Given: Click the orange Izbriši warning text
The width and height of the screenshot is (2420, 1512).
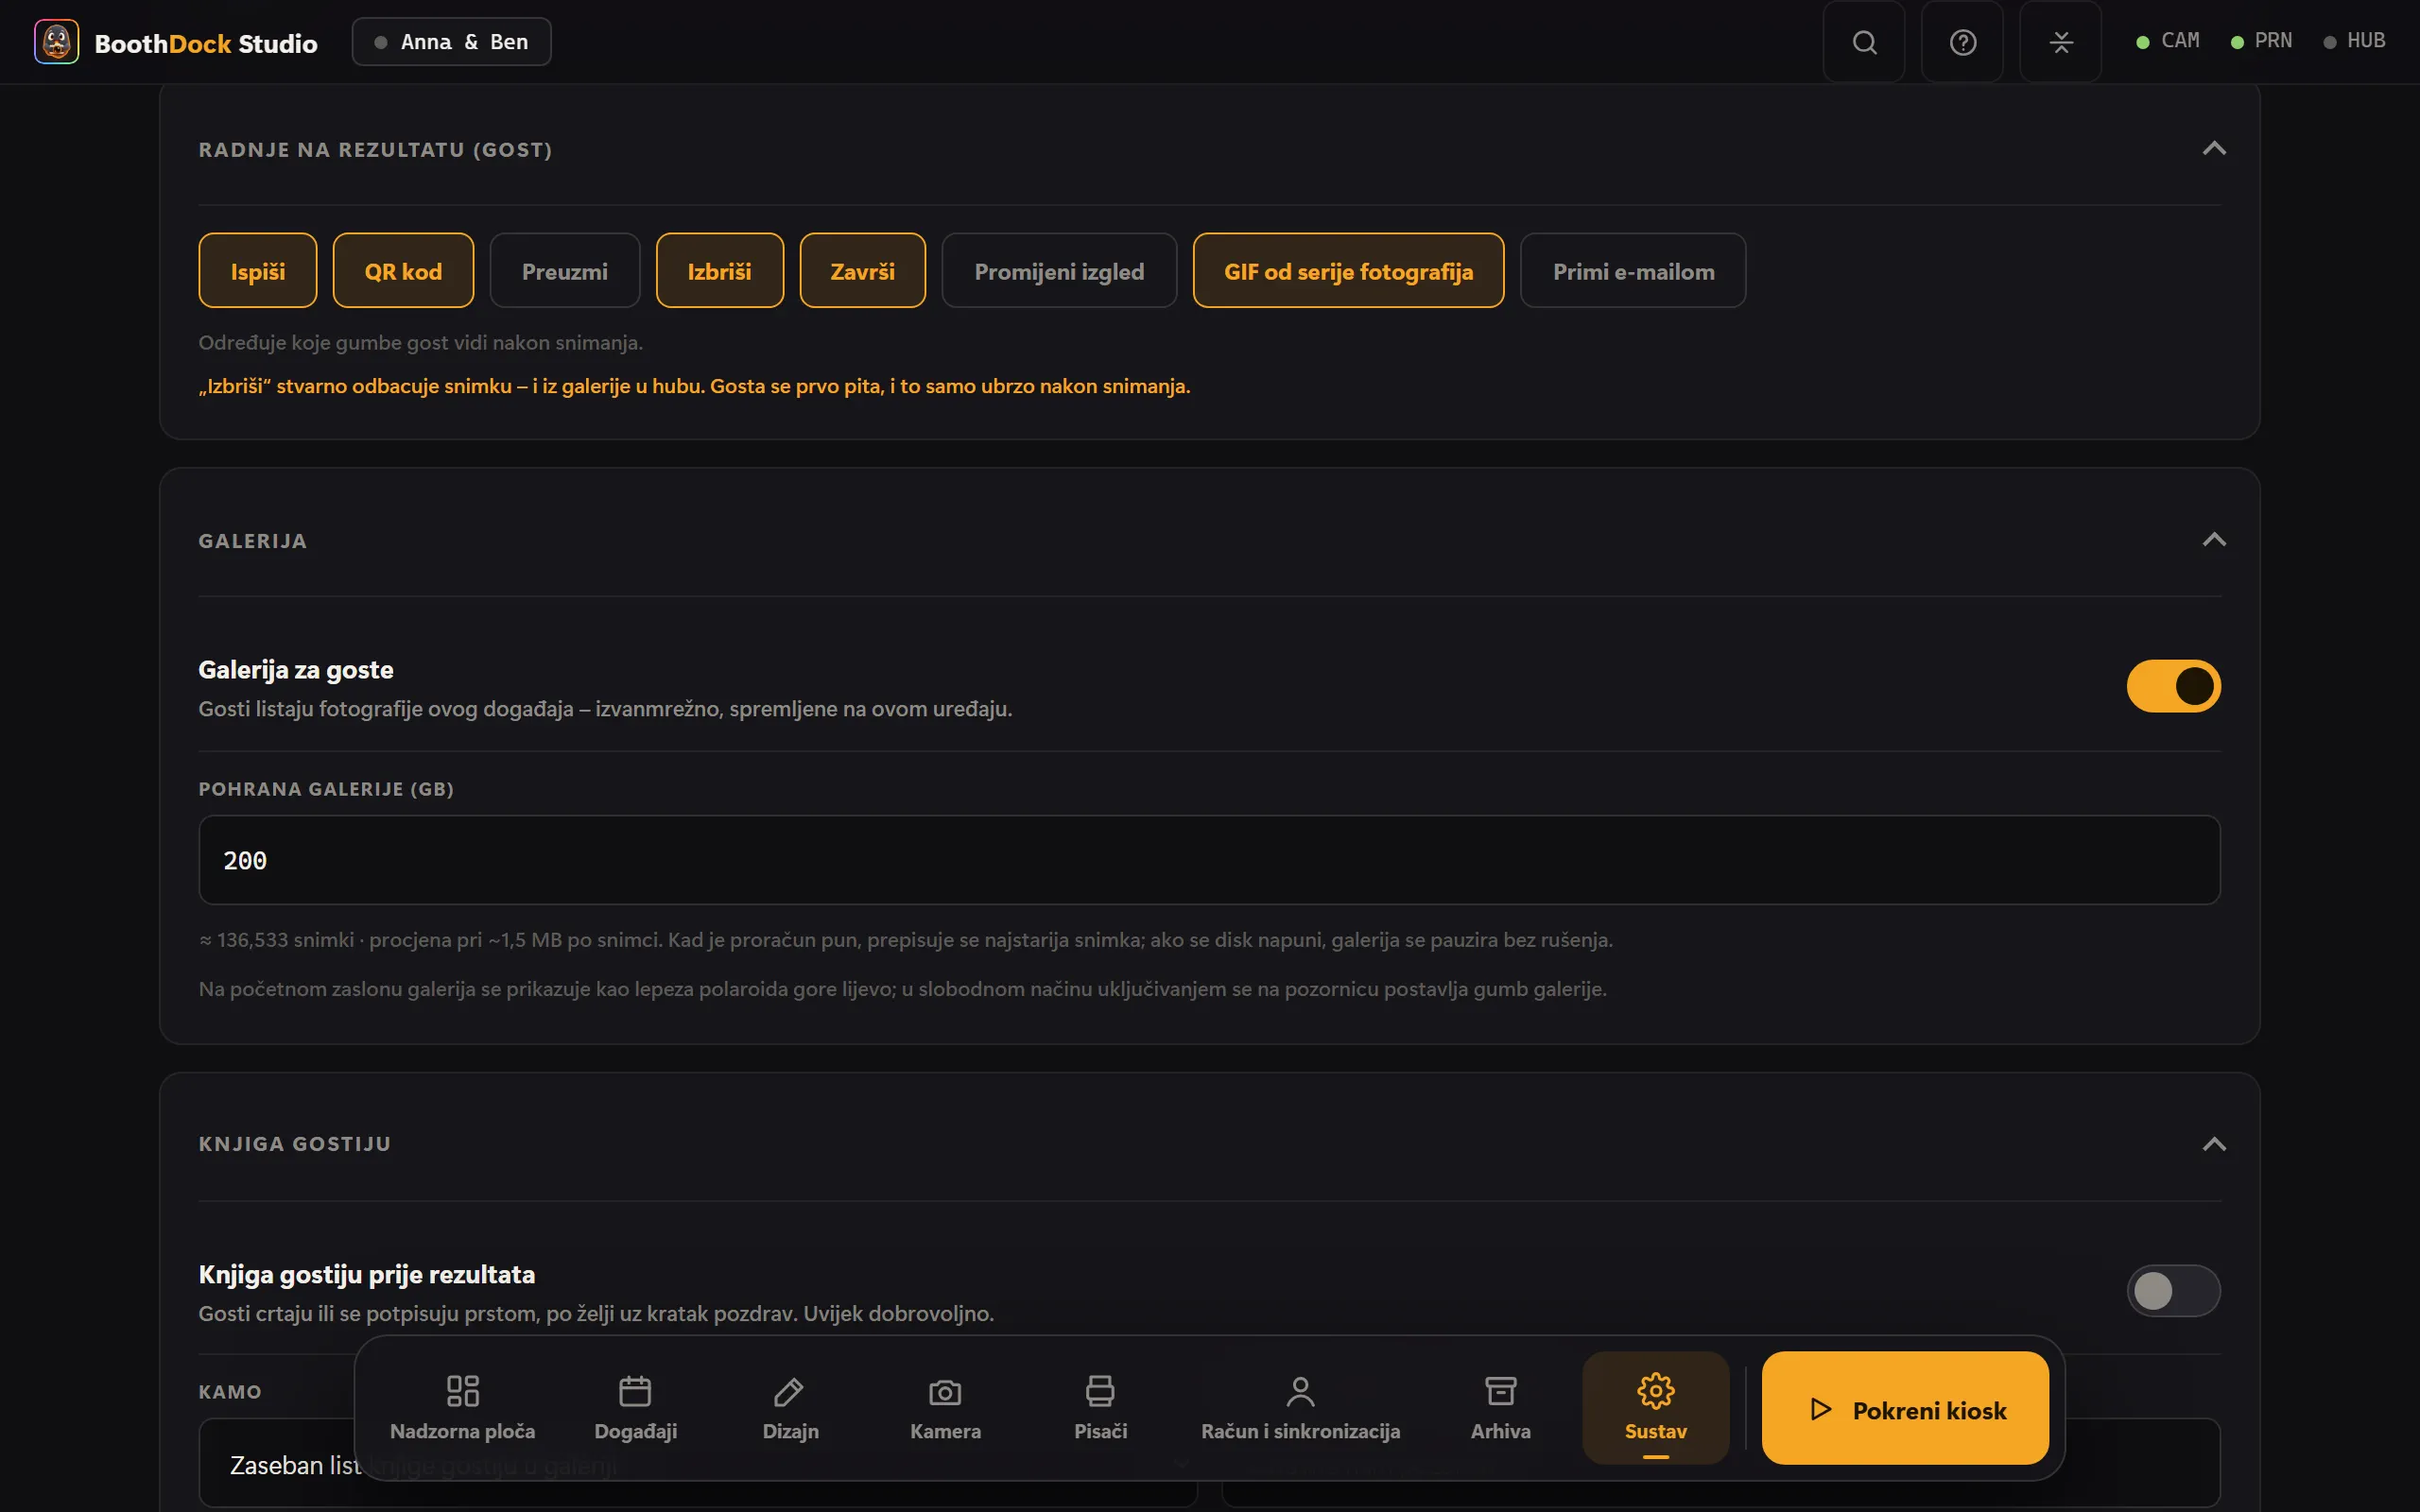Looking at the screenshot, I should pos(694,386).
